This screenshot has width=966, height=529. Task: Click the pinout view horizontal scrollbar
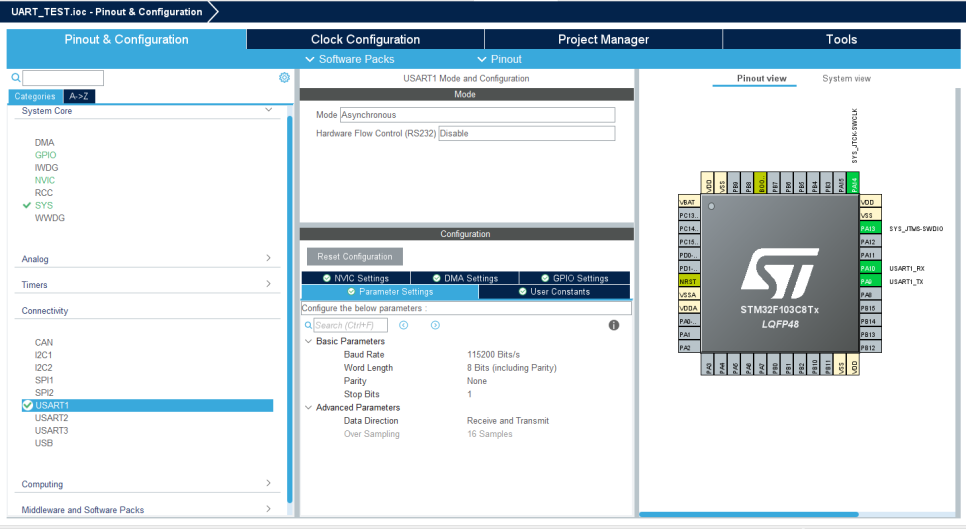coord(749,514)
